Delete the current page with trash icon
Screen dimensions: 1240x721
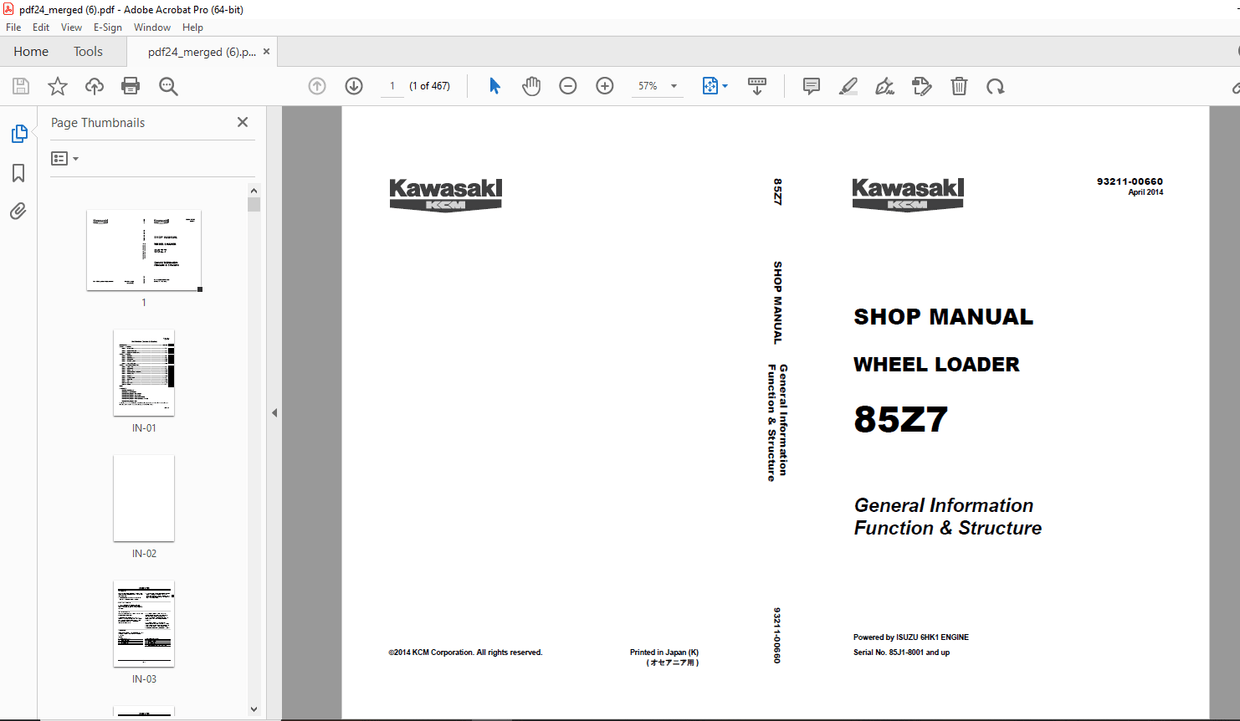[958, 86]
